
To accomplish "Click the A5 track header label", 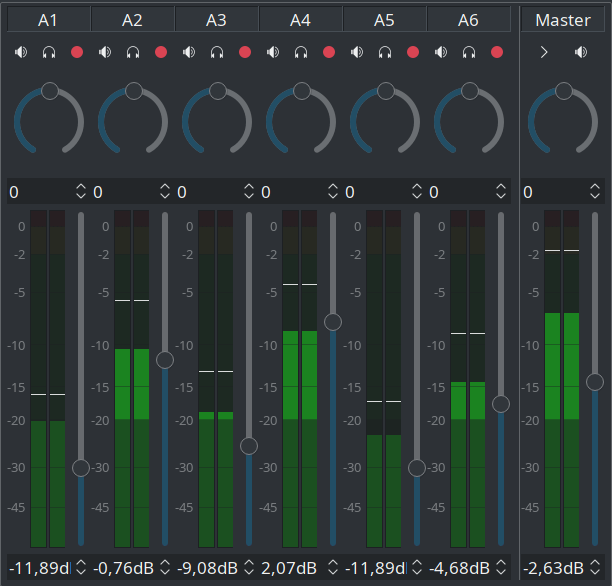I will [384, 20].
